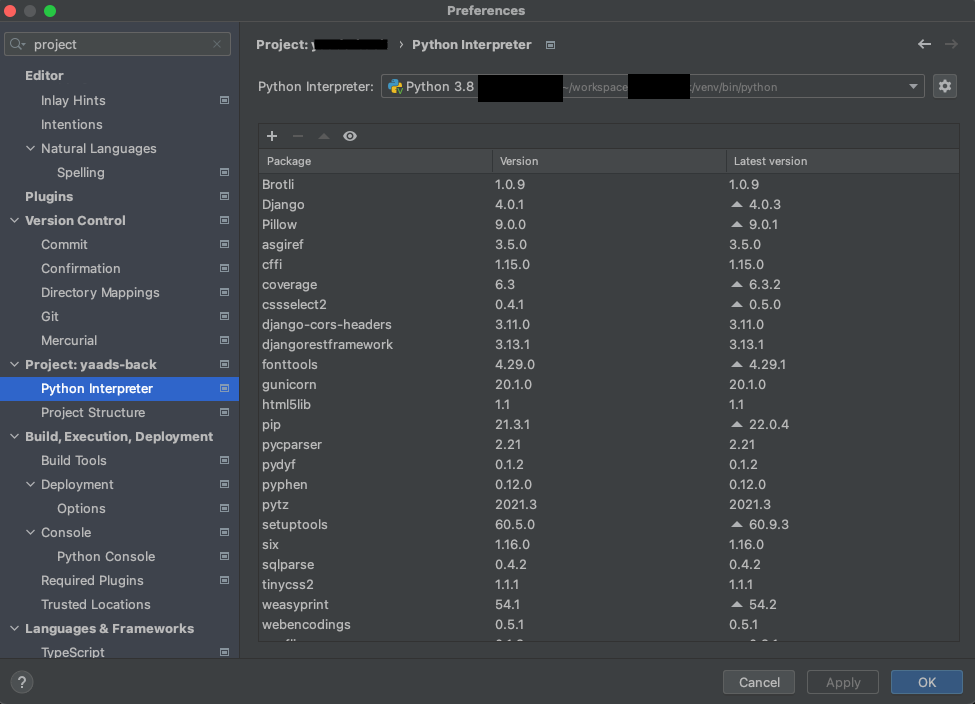Click the back navigation arrow
The image size is (975, 704).
tap(924, 44)
